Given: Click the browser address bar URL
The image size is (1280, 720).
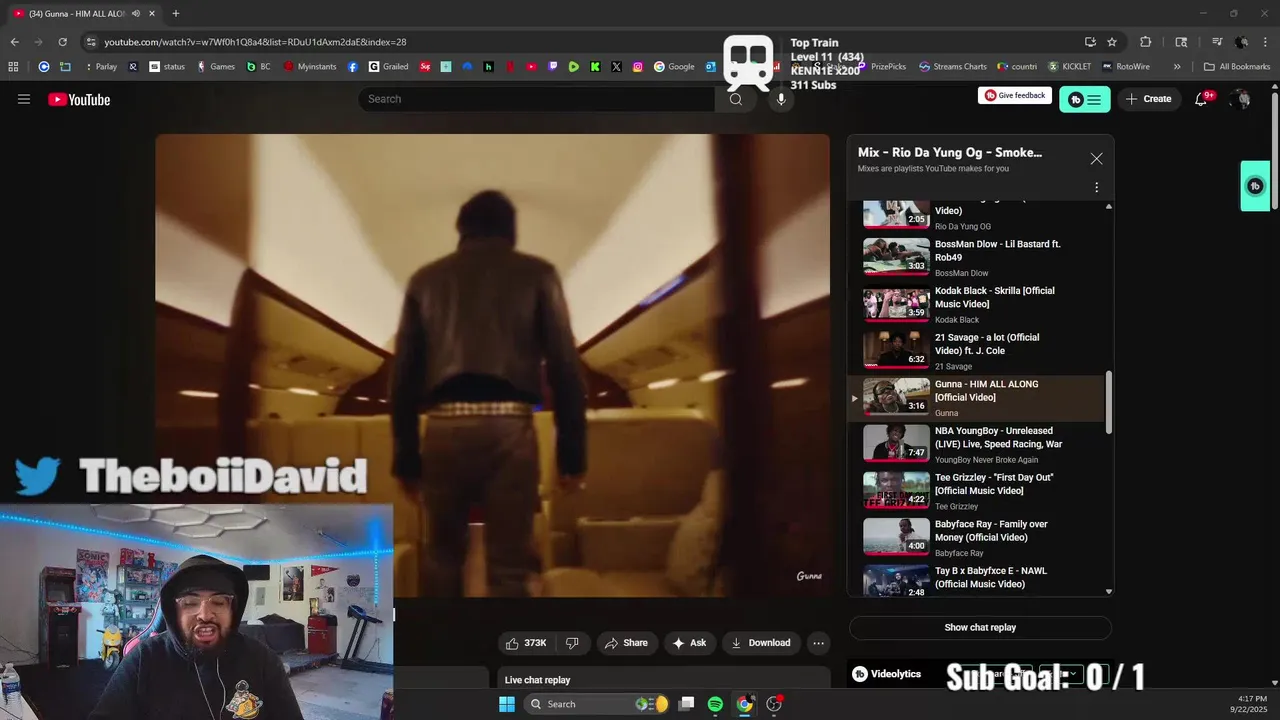Looking at the screenshot, I should tap(255, 42).
